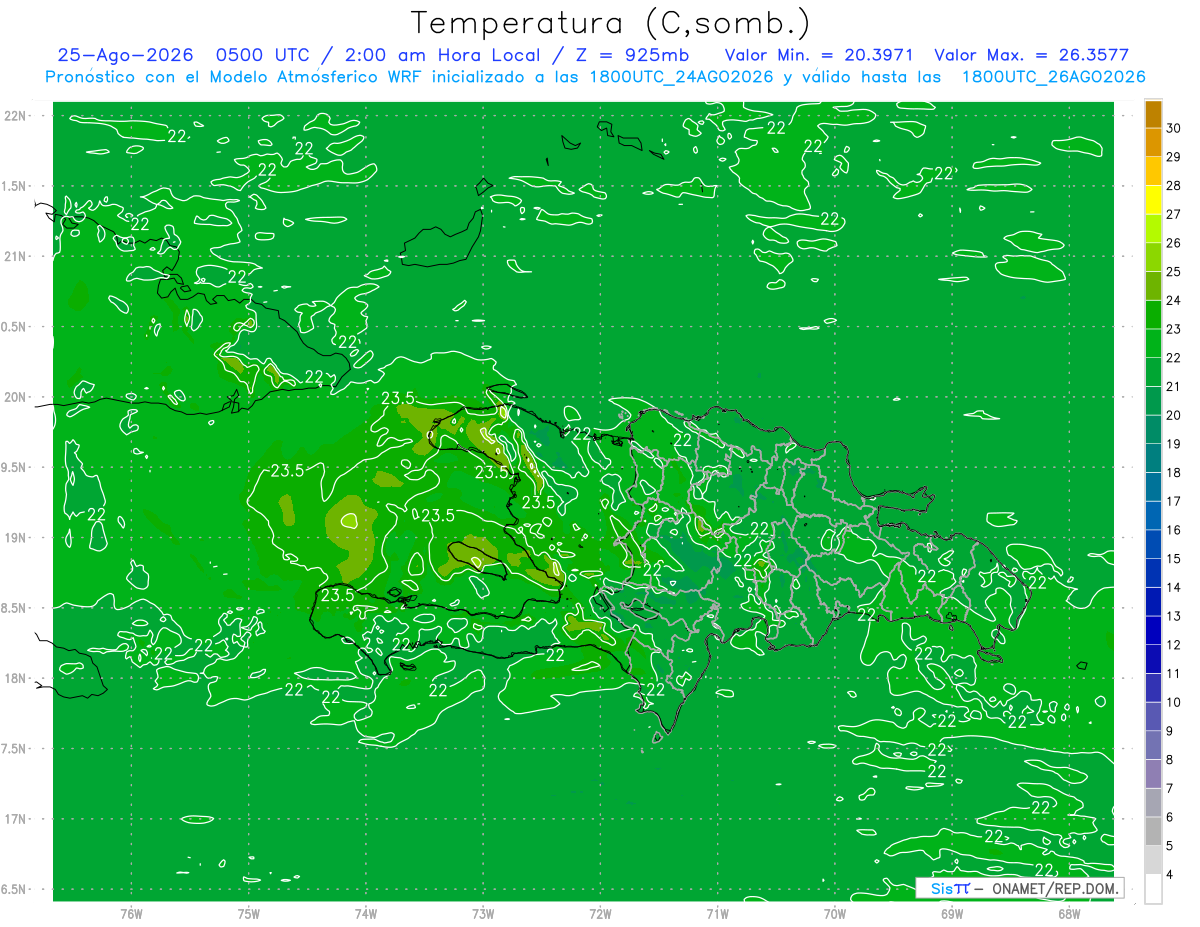The width and height of the screenshot is (1200, 927).
Task: Click the '75W' longitude axis label
Action: tap(248, 913)
